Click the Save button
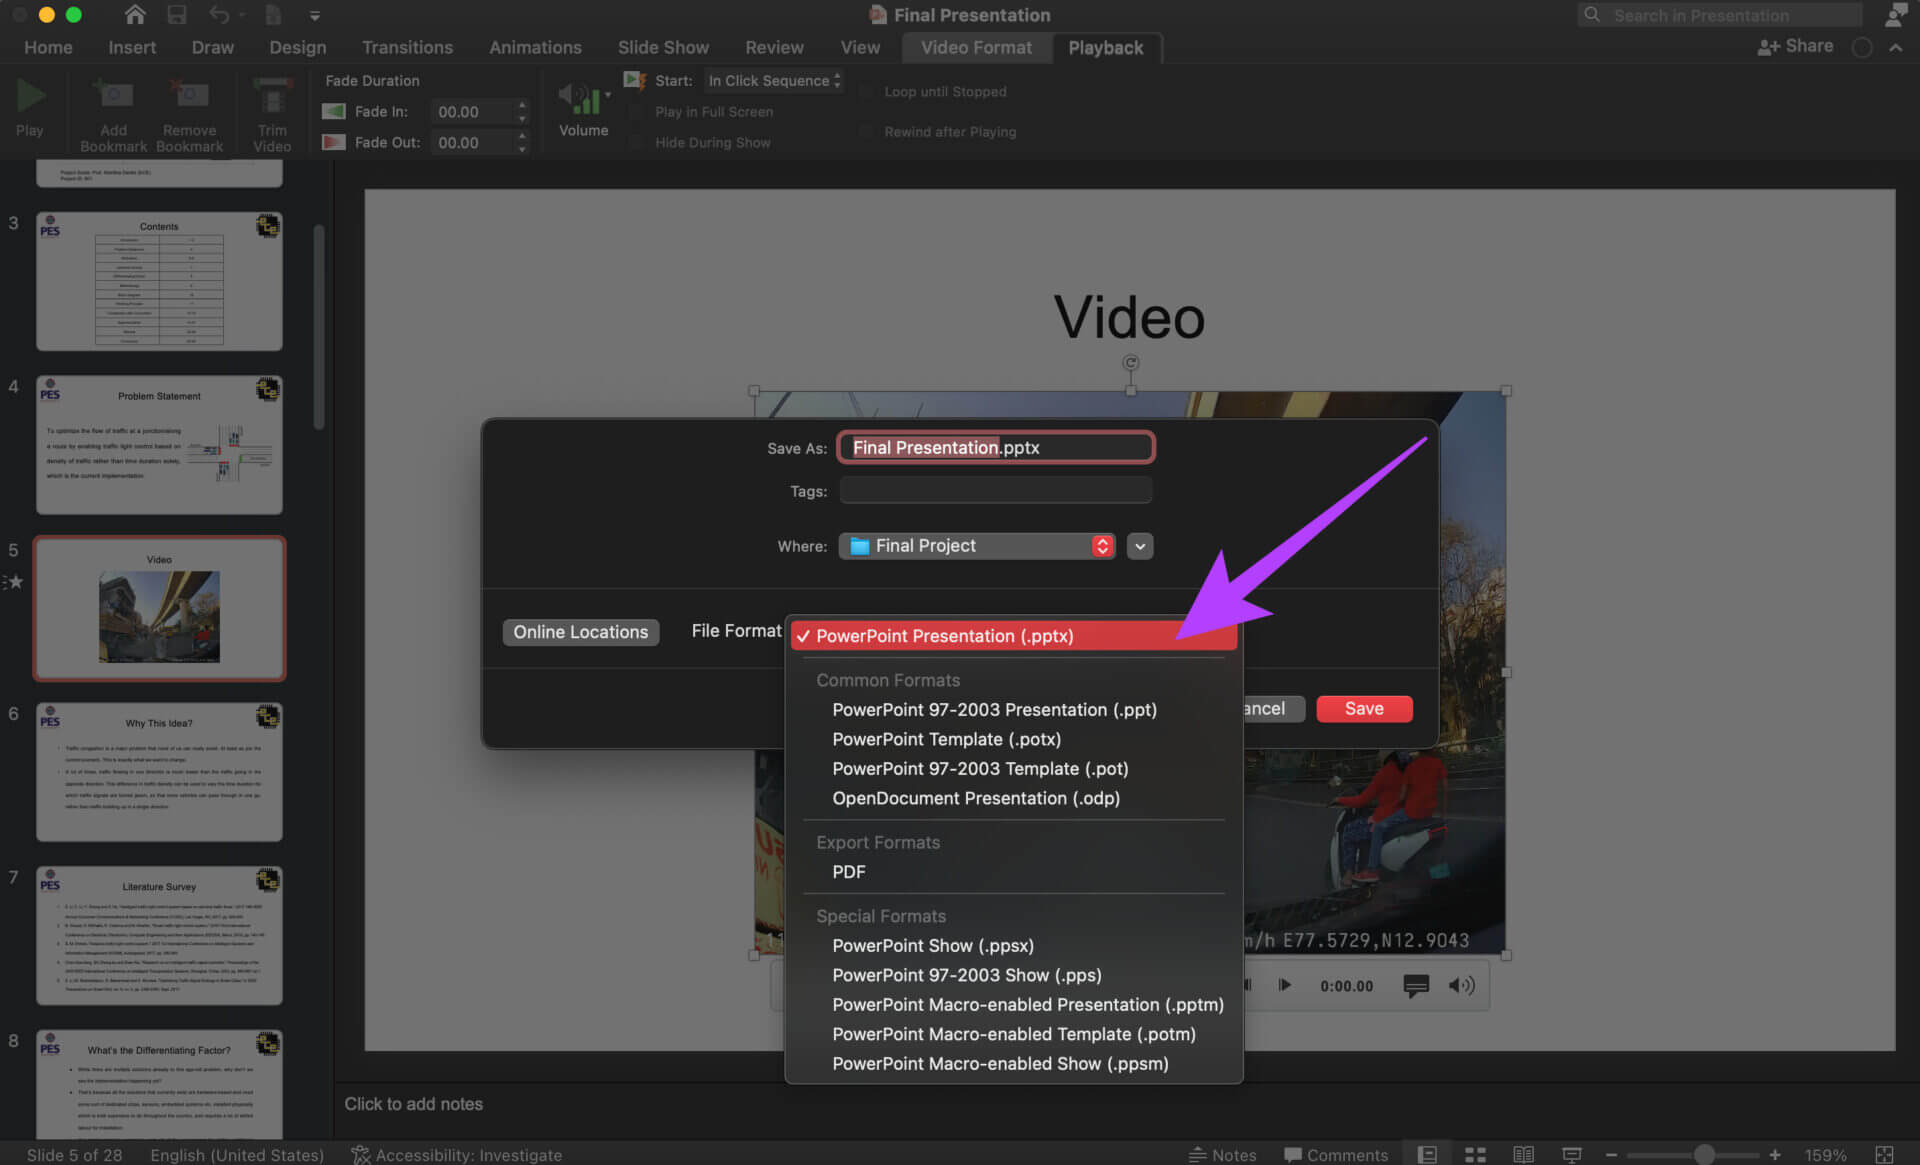The image size is (1920, 1165). pos(1363,708)
